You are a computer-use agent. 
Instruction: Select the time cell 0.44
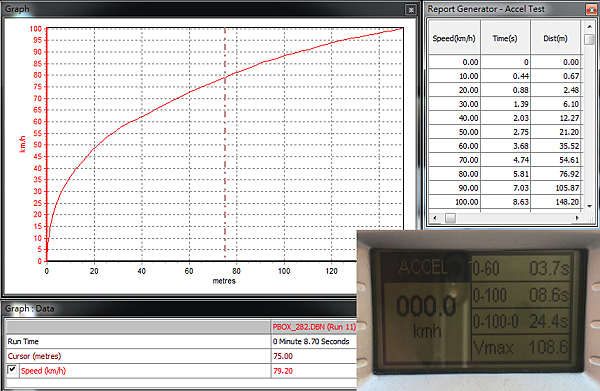(505, 76)
